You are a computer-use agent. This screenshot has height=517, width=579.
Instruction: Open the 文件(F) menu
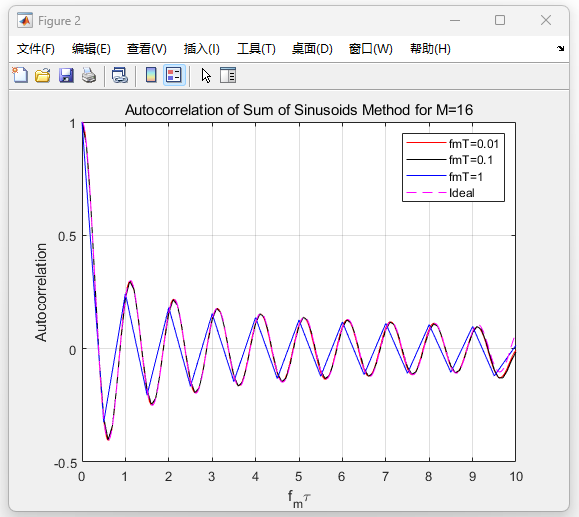tap(35, 49)
